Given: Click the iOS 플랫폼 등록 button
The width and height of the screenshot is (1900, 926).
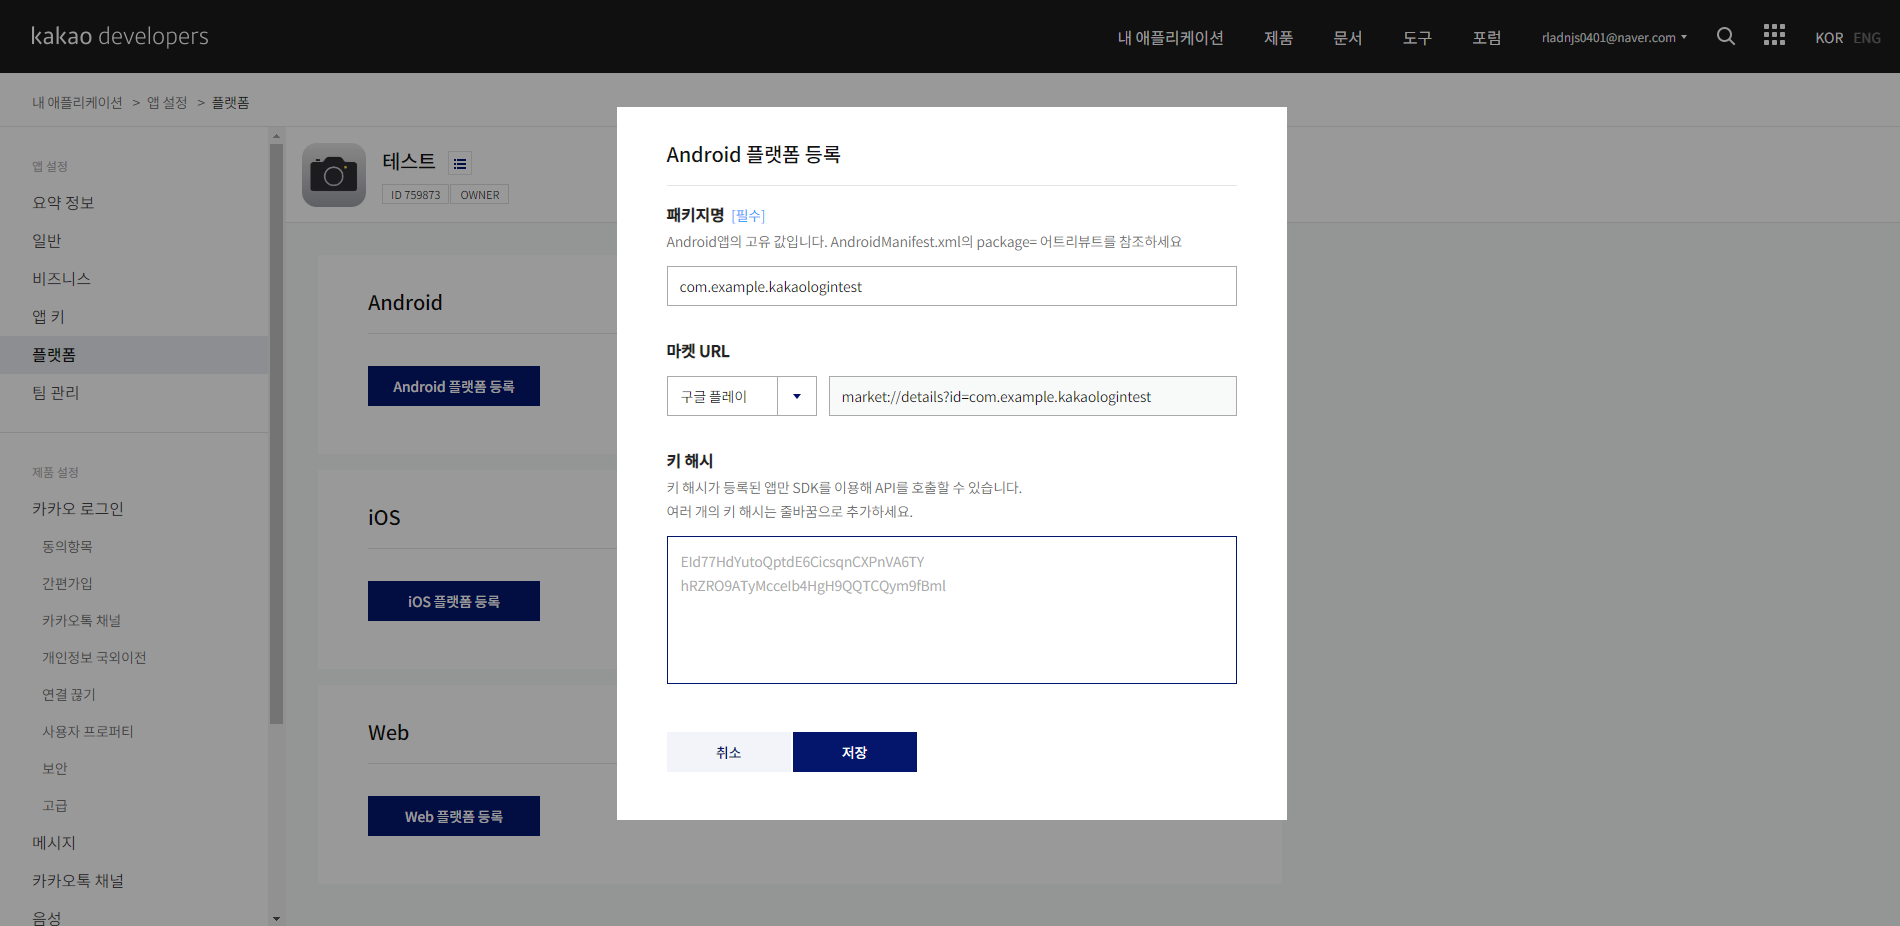Looking at the screenshot, I should (454, 601).
